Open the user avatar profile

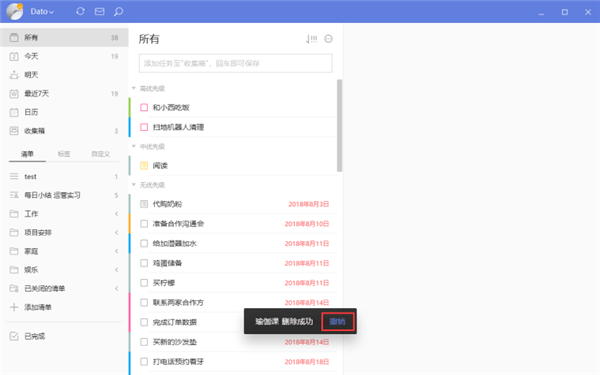(x=15, y=11)
